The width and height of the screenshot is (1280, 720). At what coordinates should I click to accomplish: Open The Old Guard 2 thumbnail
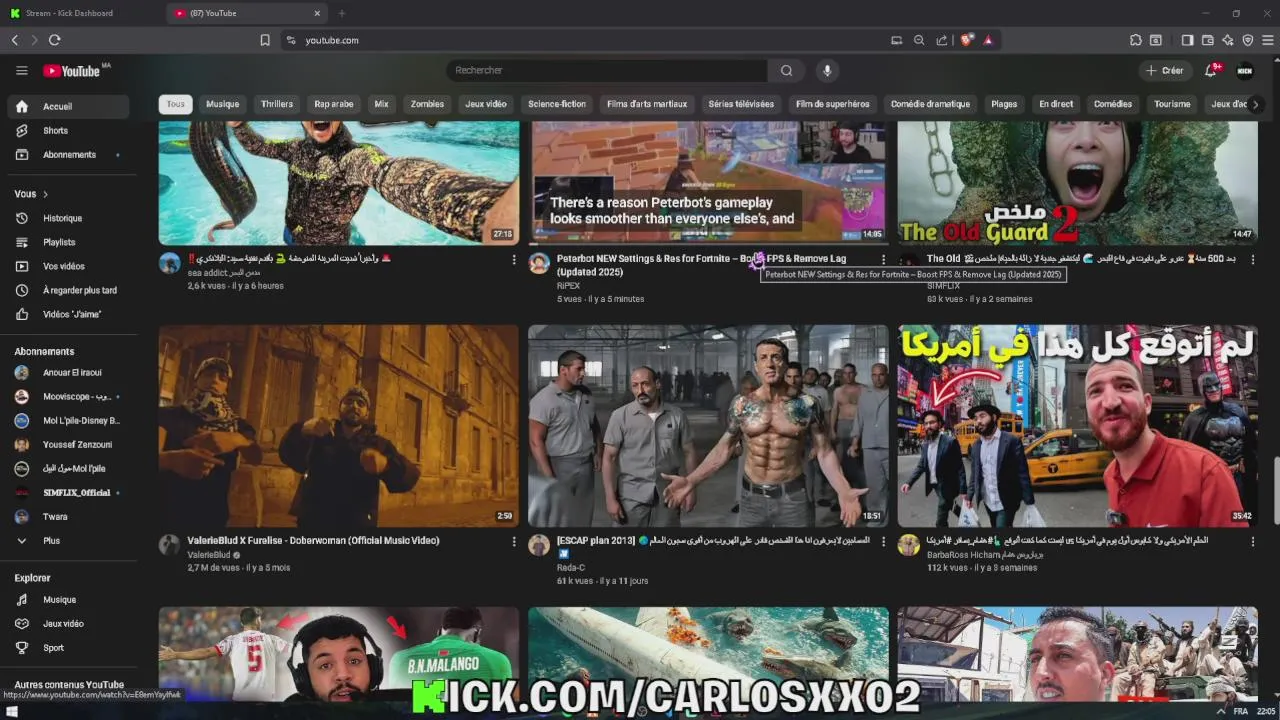tap(1077, 183)
